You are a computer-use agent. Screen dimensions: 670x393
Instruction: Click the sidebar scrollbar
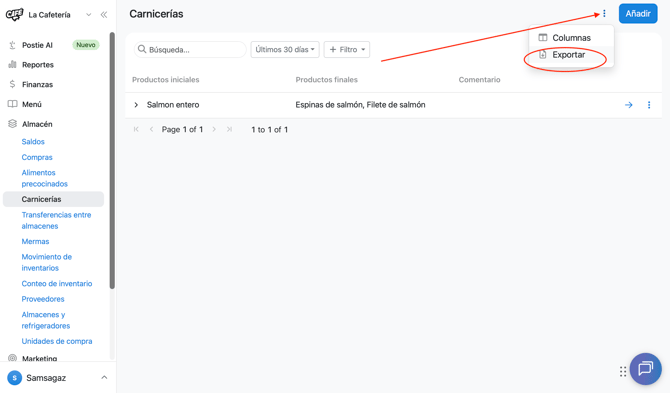[x=112, y=161]
